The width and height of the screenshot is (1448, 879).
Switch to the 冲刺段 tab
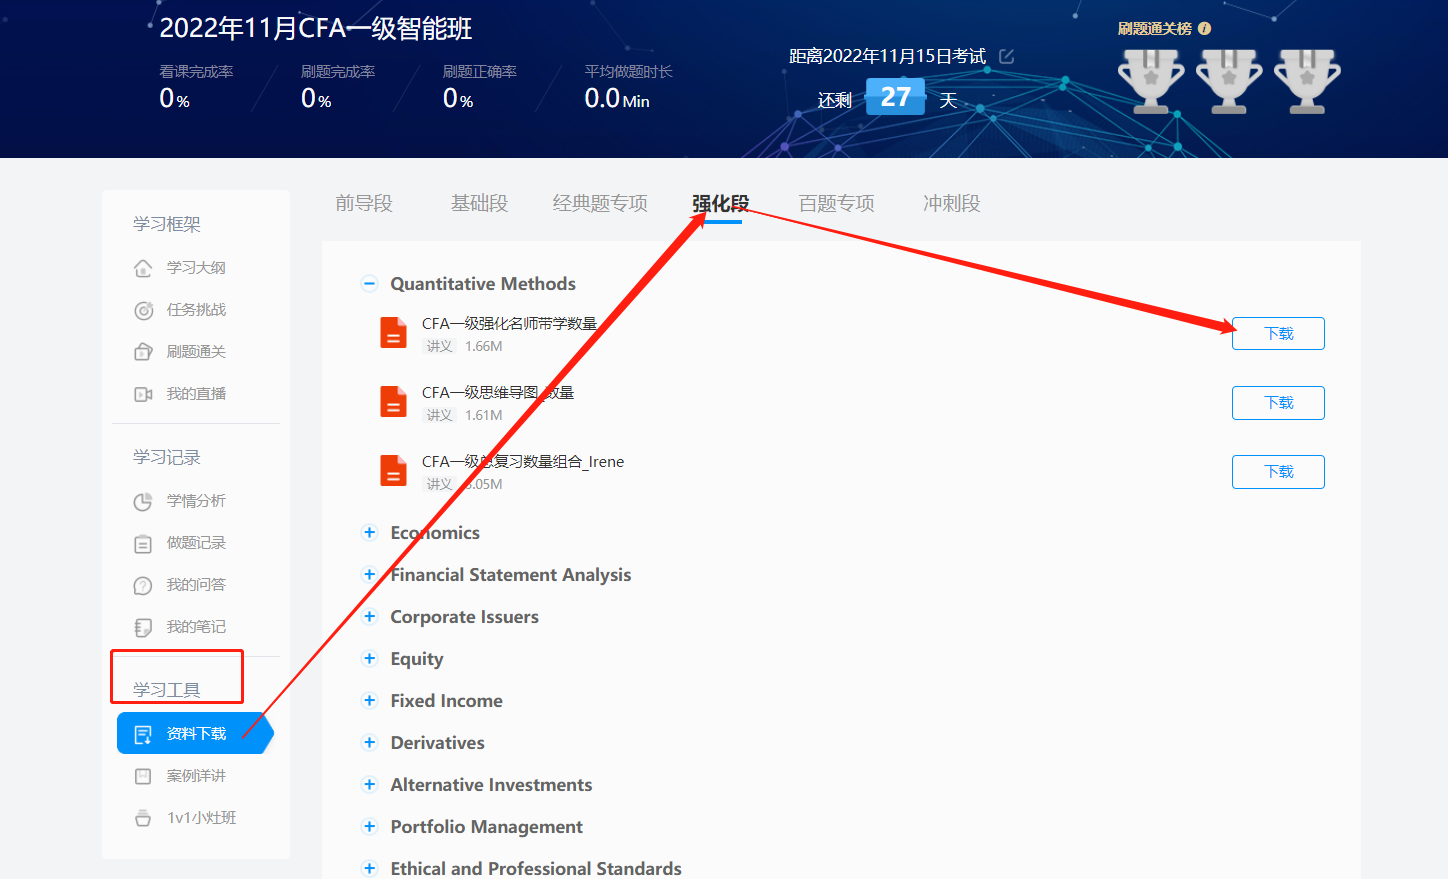[x=951, y=204]
